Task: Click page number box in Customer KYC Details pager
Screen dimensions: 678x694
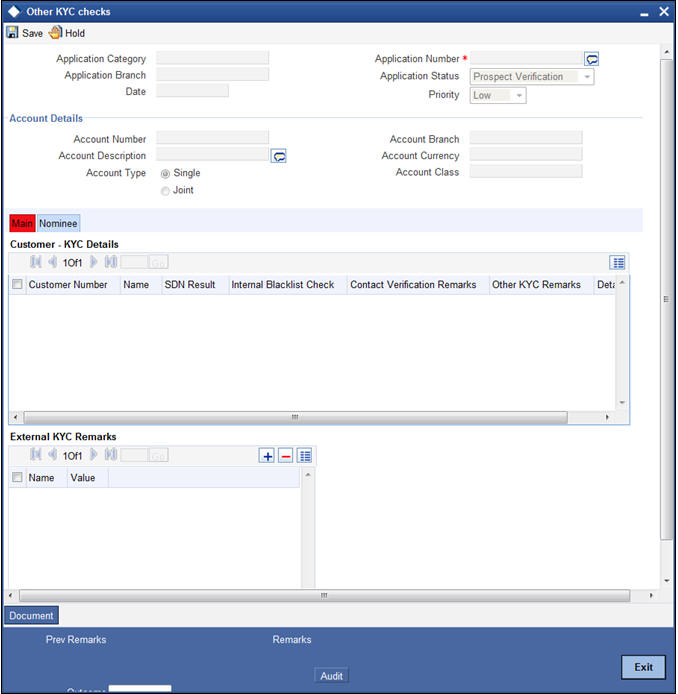Action: pos(135,262)
